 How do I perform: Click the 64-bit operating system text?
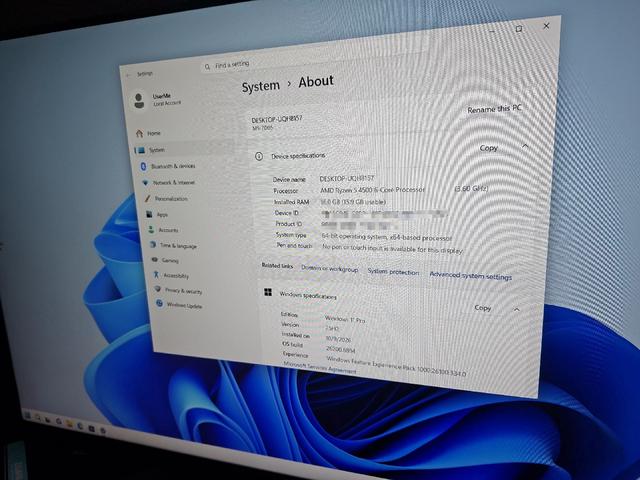point(387,237)
